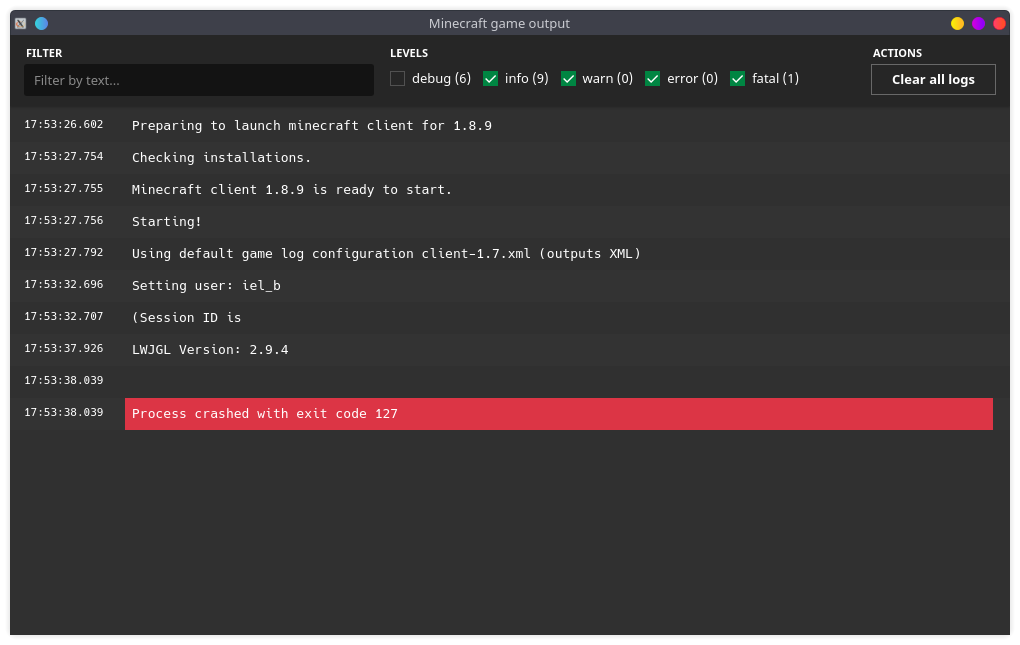Enable the debug (6) level checkbox

[398, 79]
